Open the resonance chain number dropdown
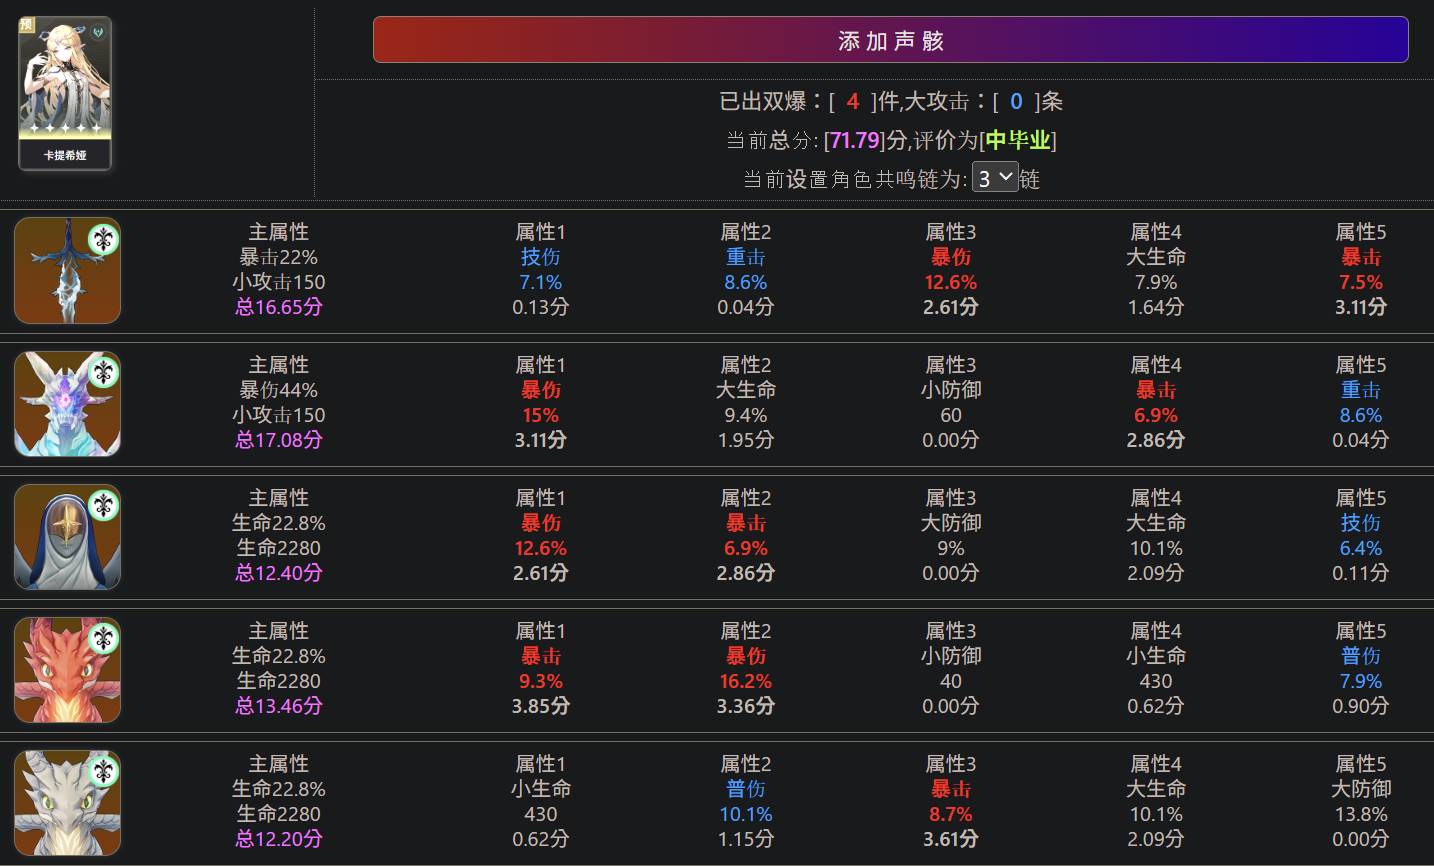The image size is (1434, 866). click(x=995, y=178)
